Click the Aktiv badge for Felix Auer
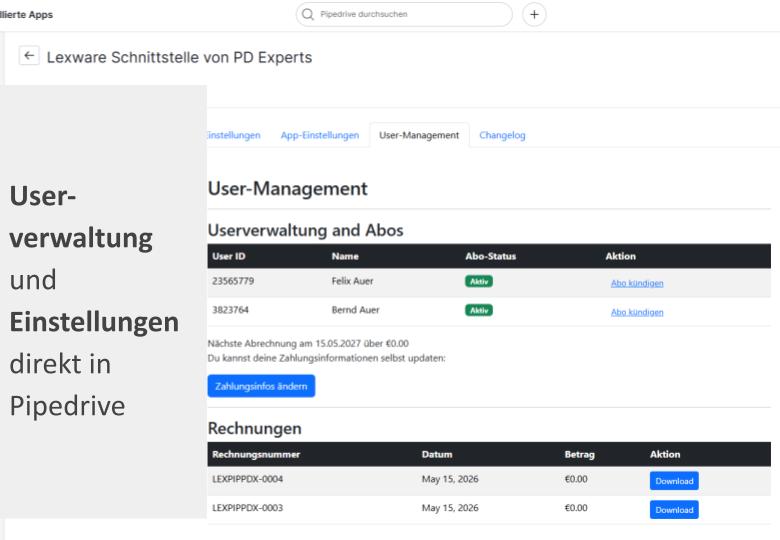 (x=479, y=281)
